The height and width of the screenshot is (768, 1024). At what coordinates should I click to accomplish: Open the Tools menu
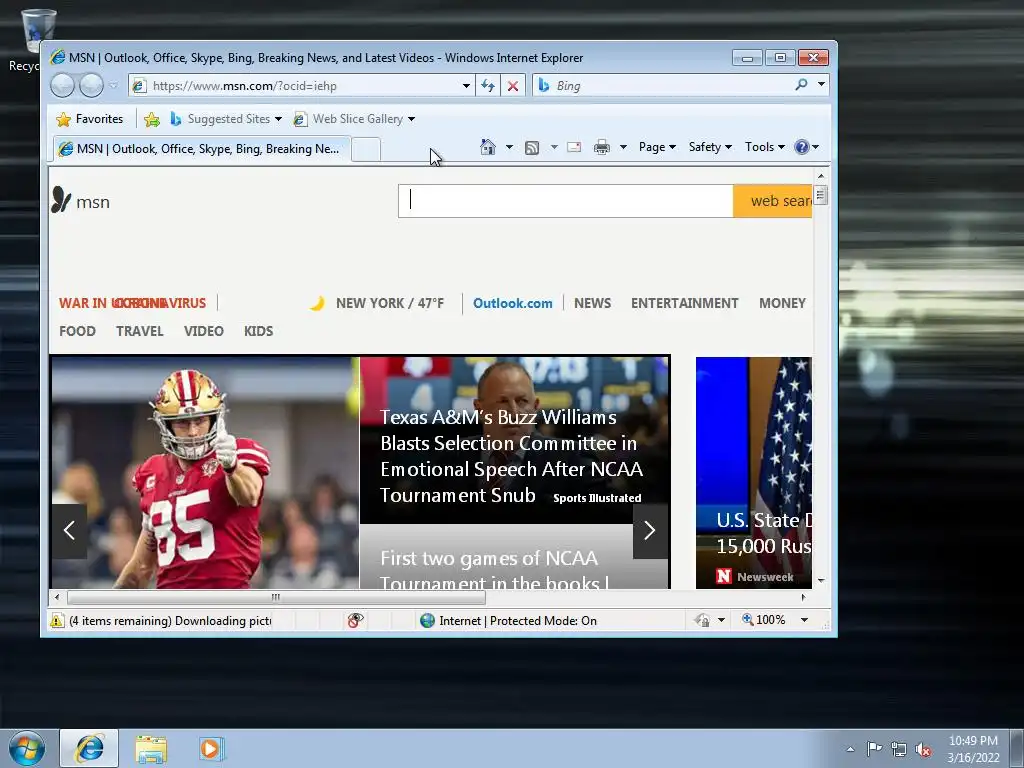tap(765, 147)
